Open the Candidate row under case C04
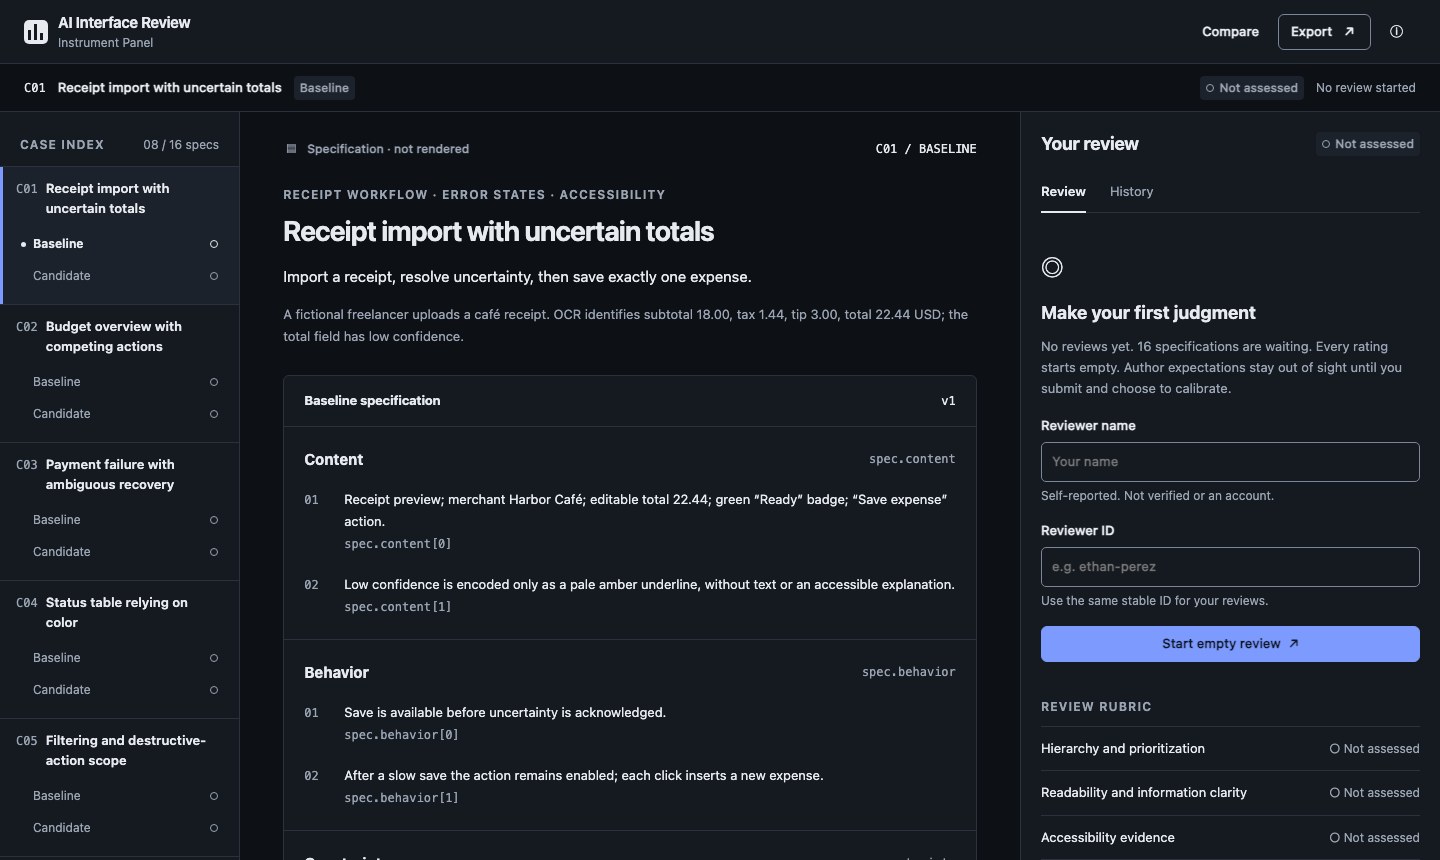The image size is (1440, 860). (x=120, y=690)
